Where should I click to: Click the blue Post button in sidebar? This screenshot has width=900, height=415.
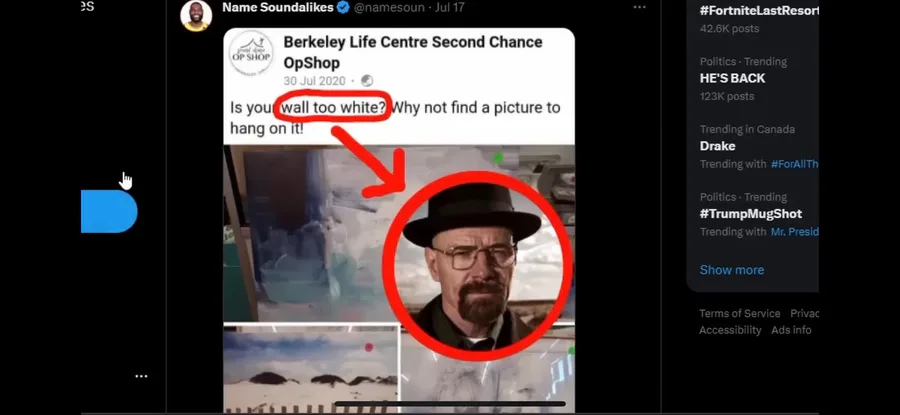point(109,212)
